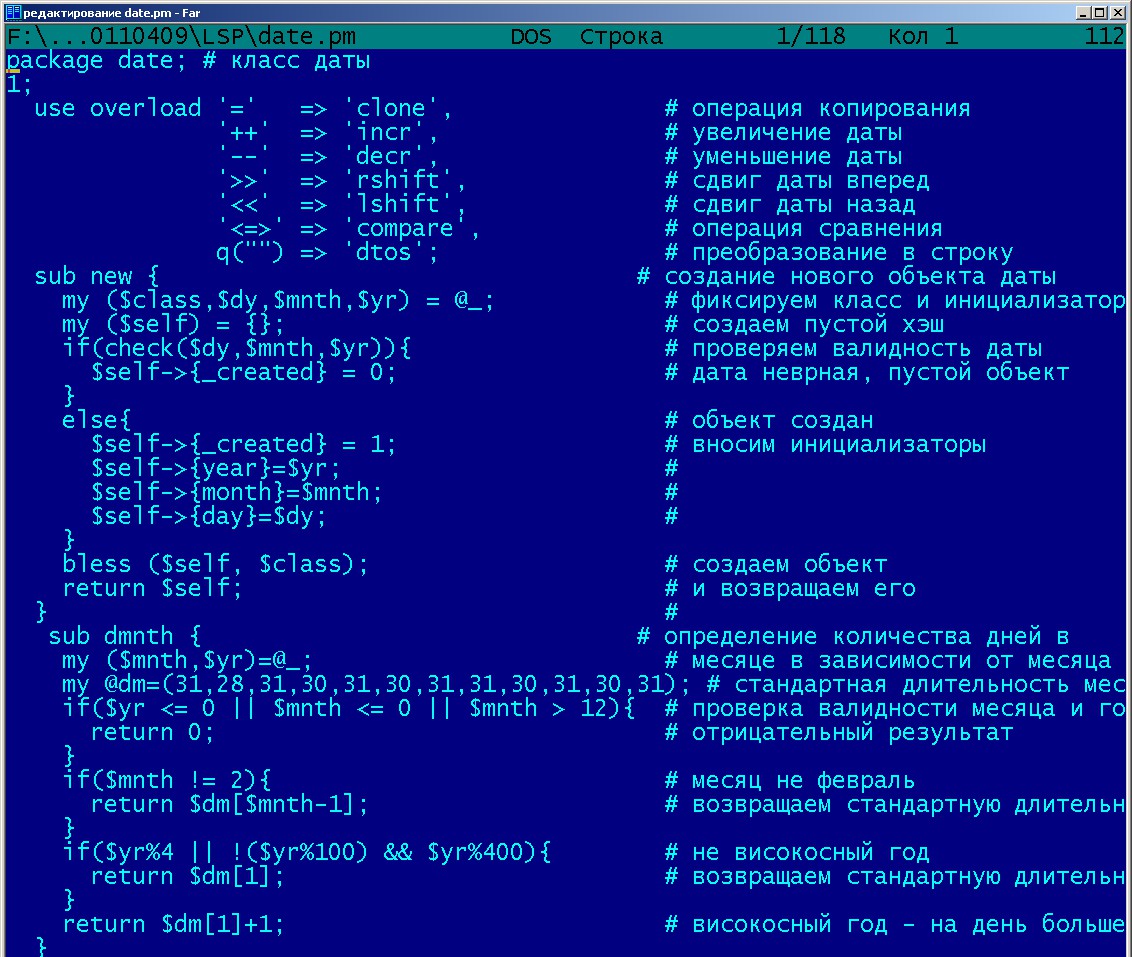
Task: Click the file path F:\...0110409\LSP\date.pm
Action: (x=181, y=36)
